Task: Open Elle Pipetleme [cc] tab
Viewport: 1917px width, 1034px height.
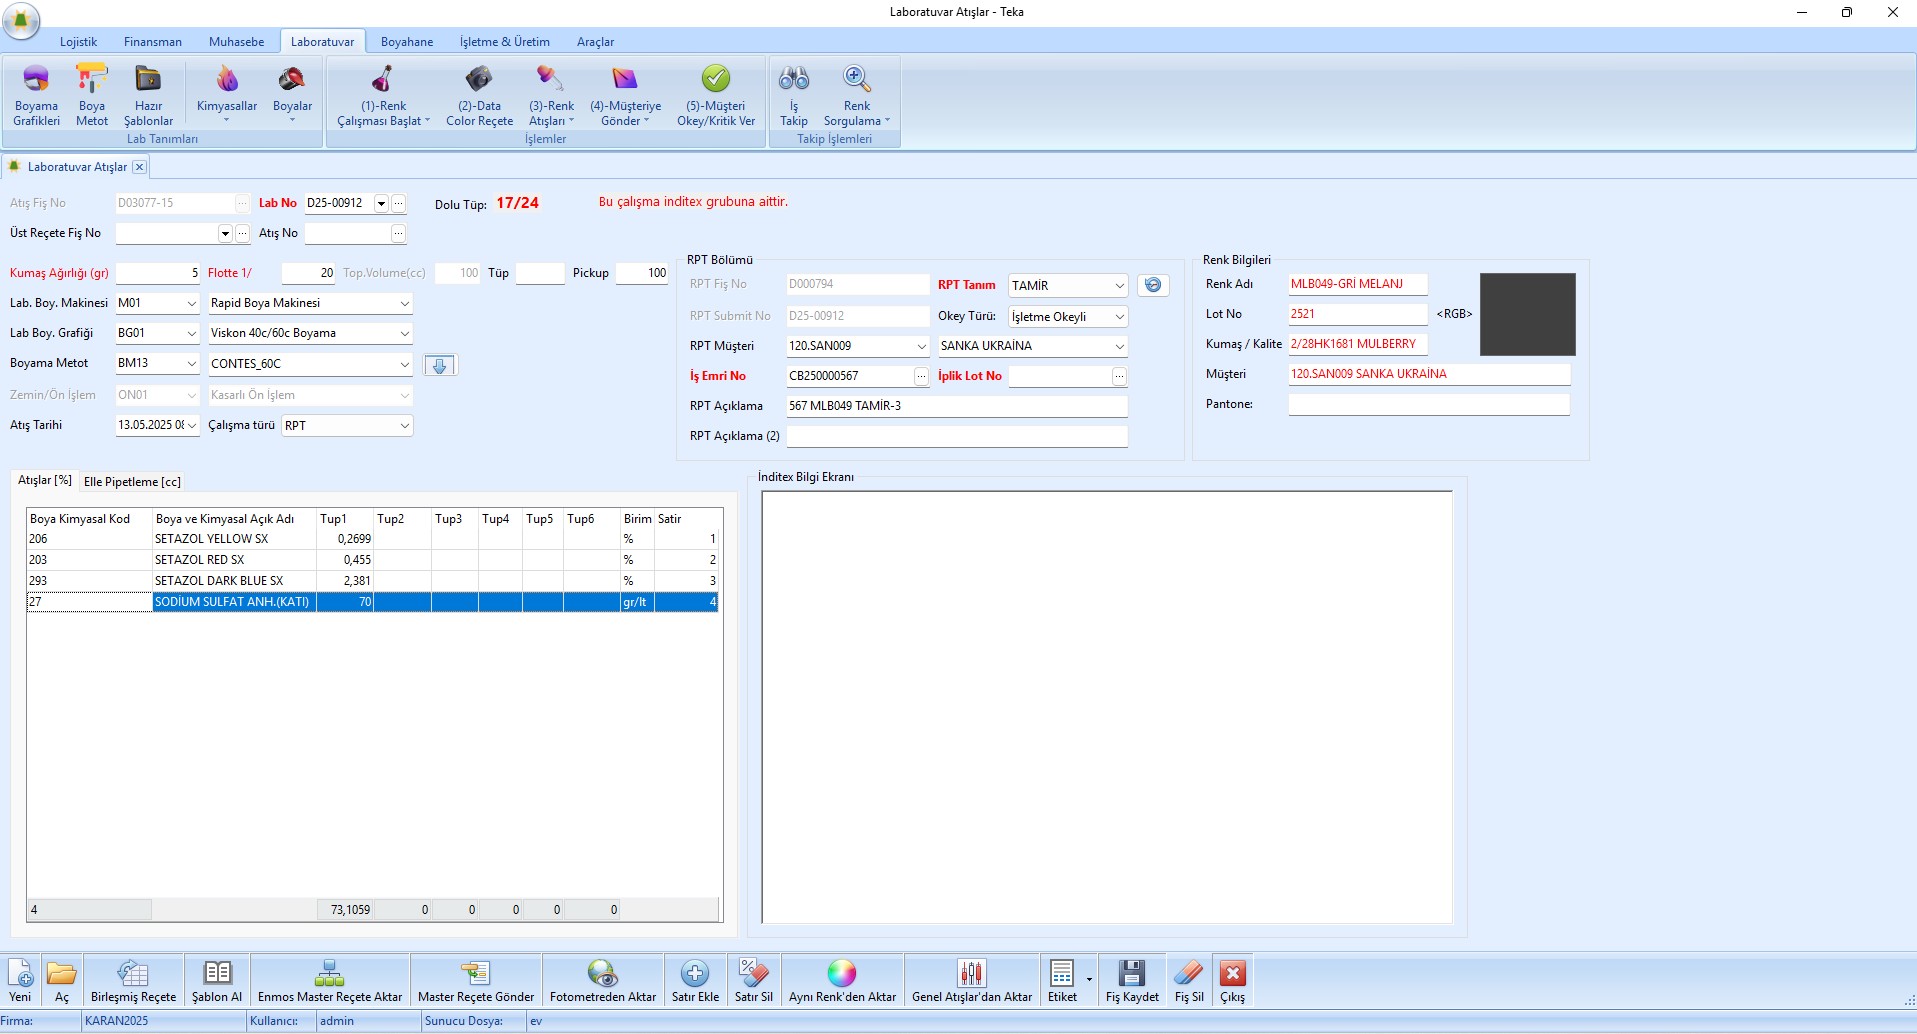Action: (x=132, y=482)
